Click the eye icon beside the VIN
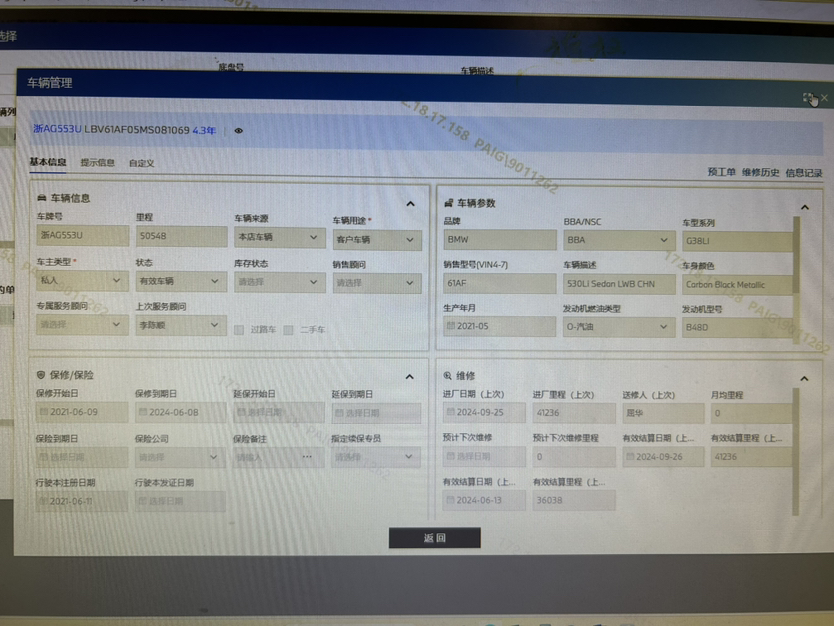This screenshot has width=834, height=626. [238, 131]
